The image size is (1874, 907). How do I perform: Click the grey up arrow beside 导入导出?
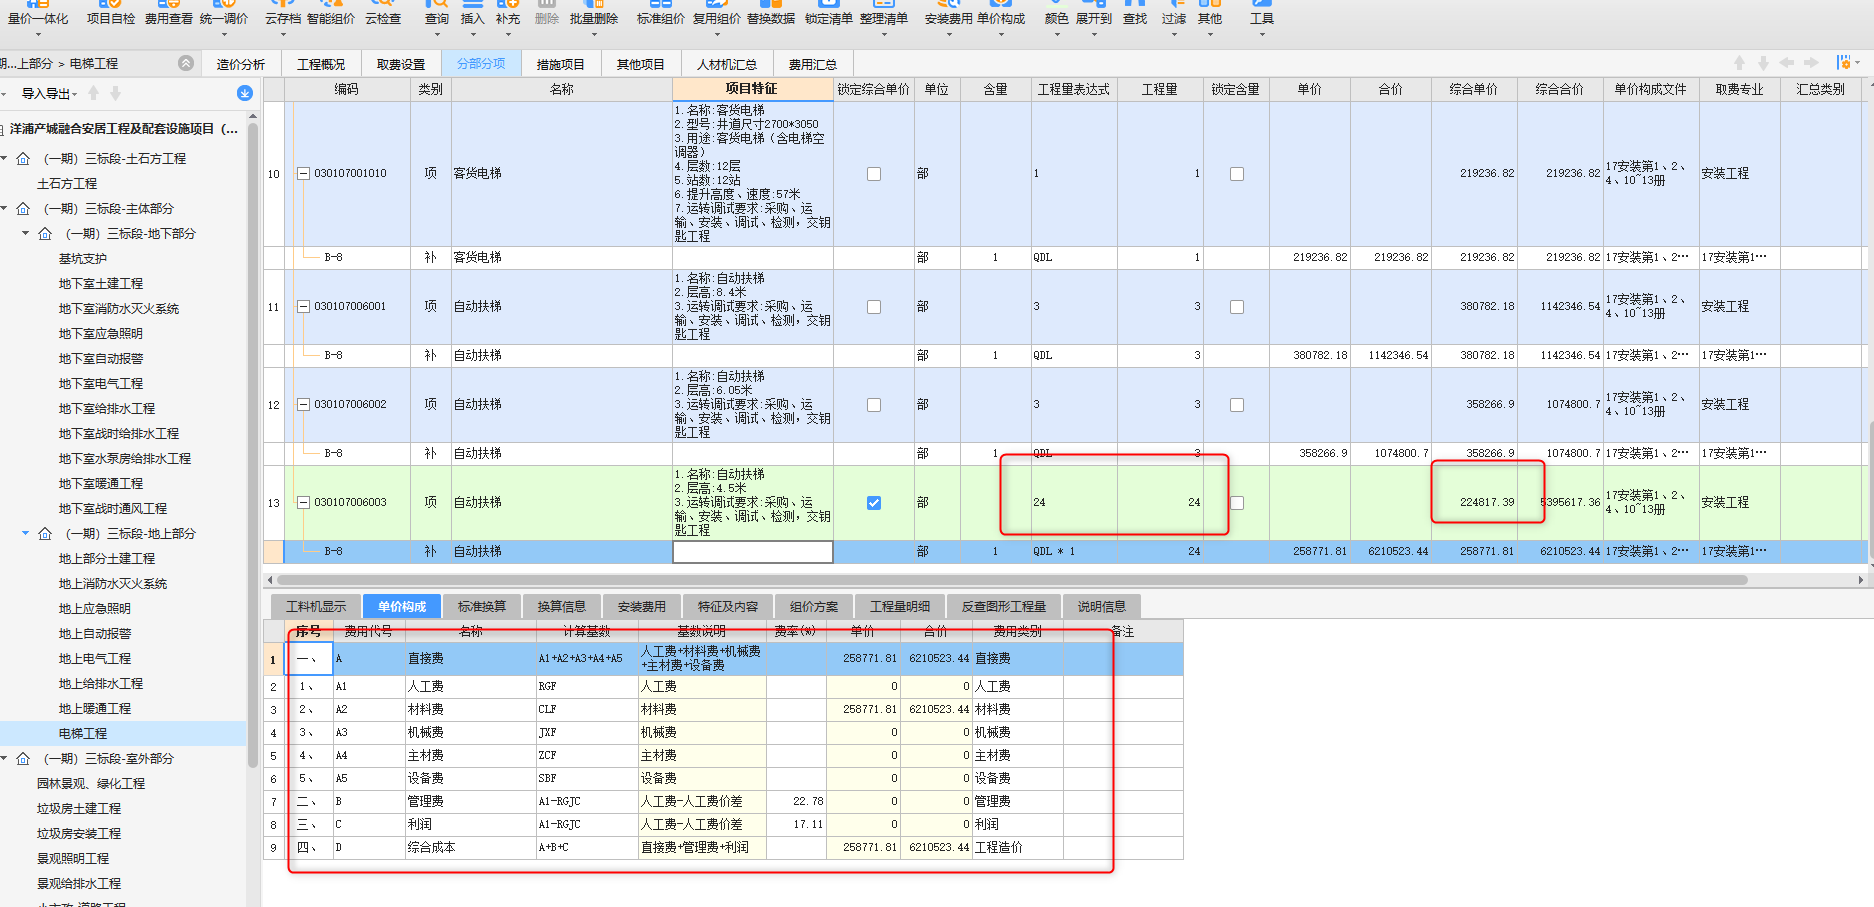click(94, 93)
